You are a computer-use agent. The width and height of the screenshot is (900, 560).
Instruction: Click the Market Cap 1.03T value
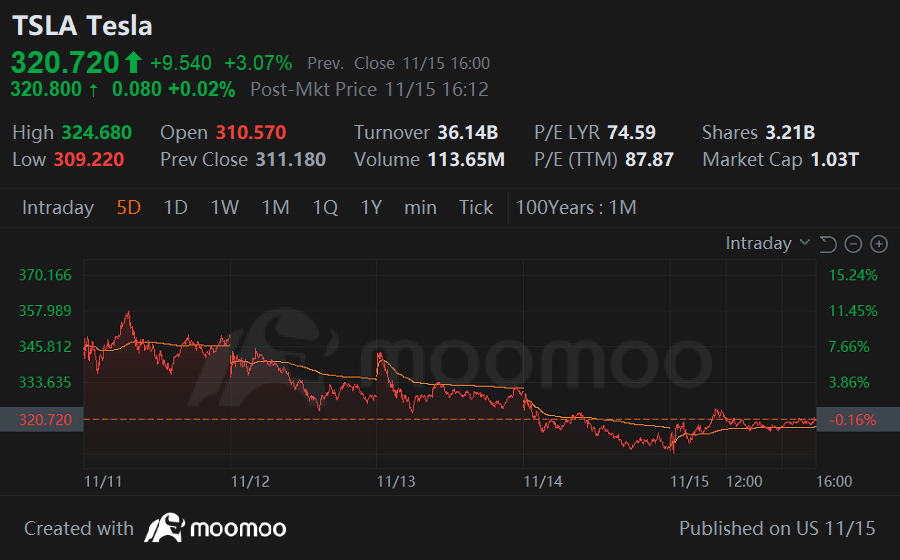834,159
